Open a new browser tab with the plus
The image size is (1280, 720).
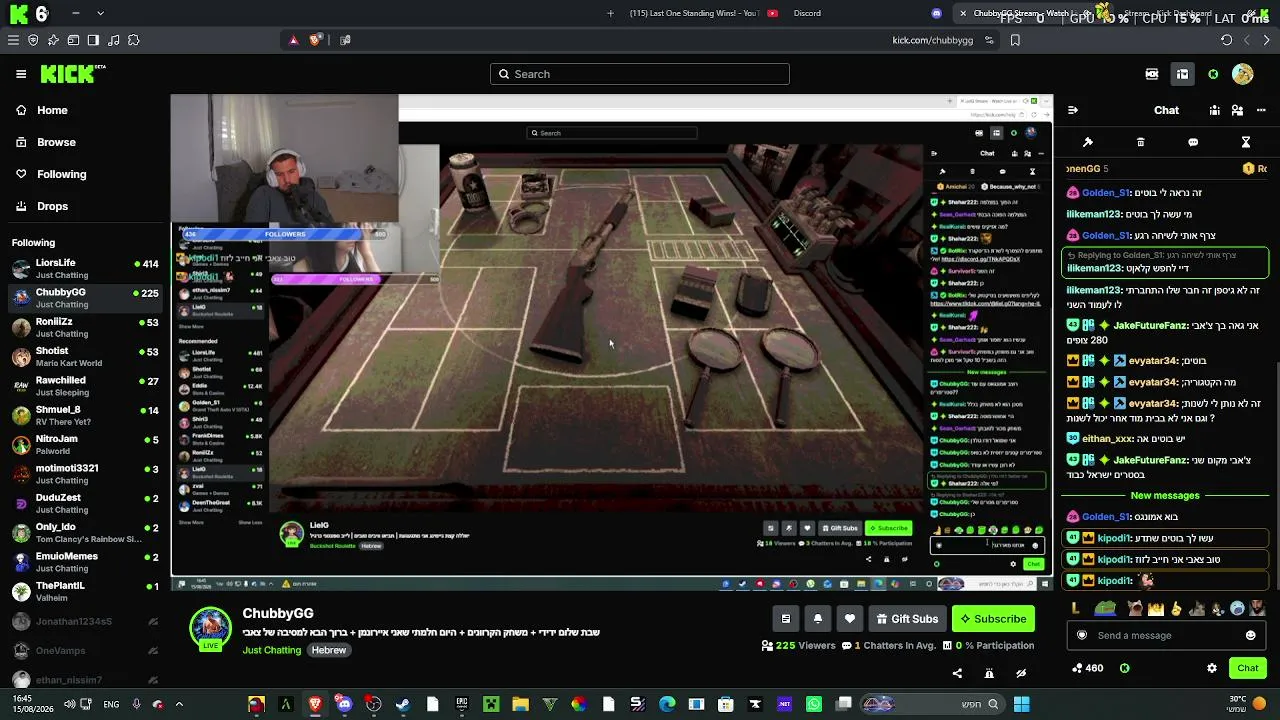click(611, 13)
